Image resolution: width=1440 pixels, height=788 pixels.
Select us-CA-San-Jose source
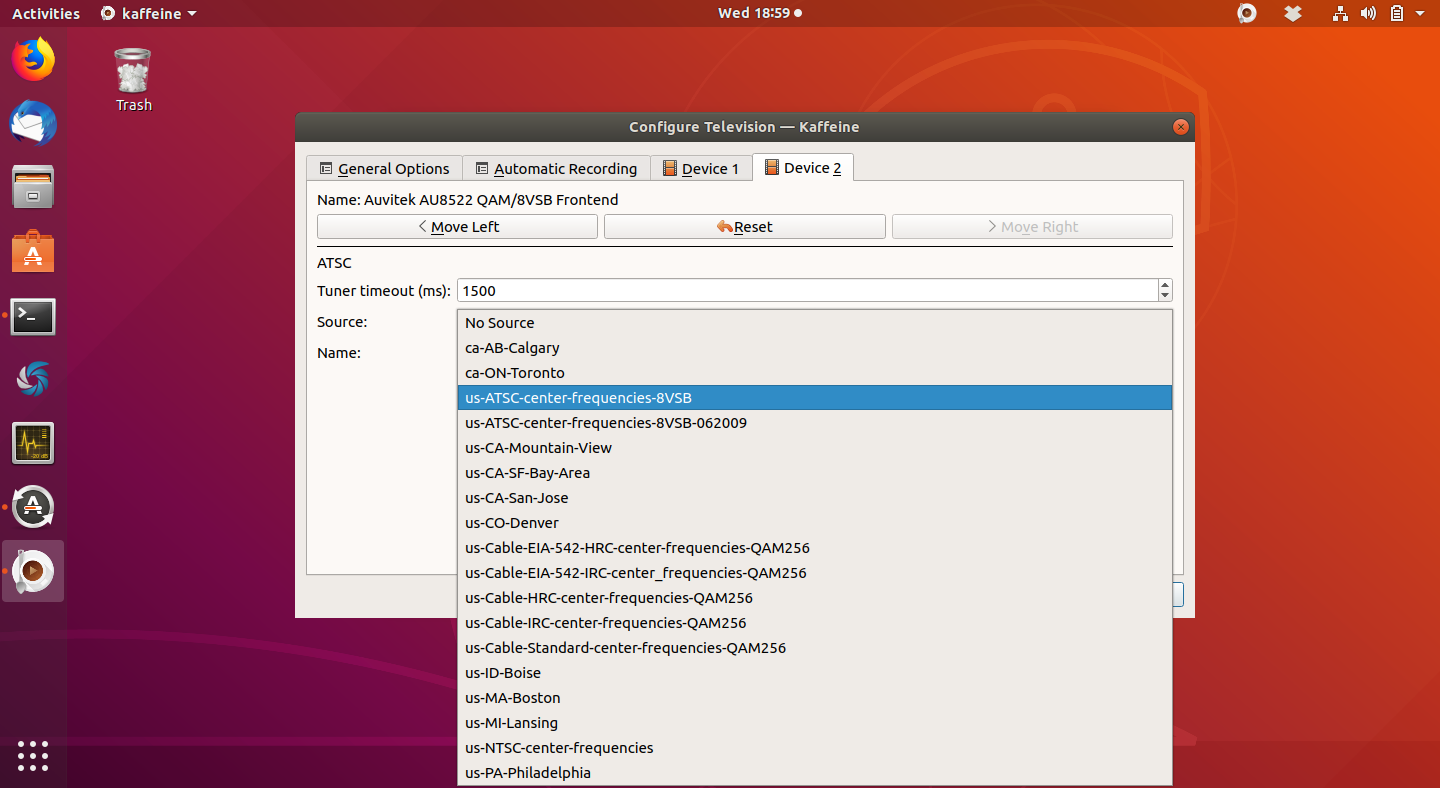tap(814, 498)
